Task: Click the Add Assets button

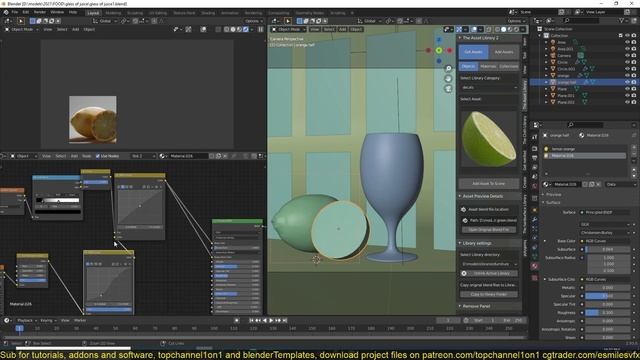Action: 504,52
